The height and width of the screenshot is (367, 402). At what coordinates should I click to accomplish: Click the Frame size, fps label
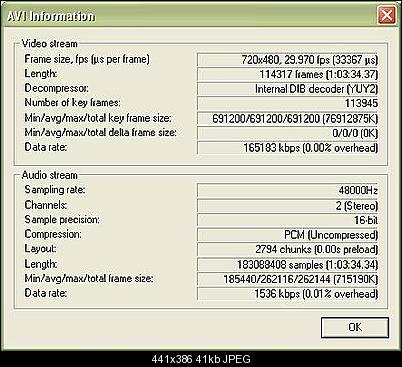tap(87, 59)
